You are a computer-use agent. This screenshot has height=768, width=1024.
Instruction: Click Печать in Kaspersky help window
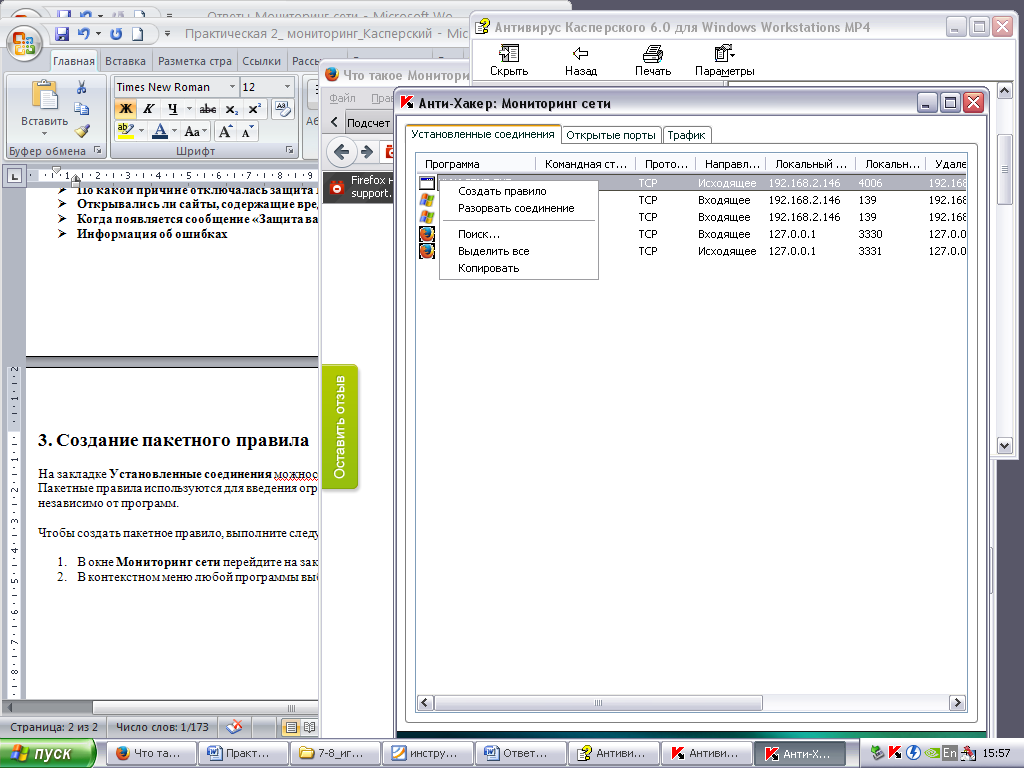[652, 61]
